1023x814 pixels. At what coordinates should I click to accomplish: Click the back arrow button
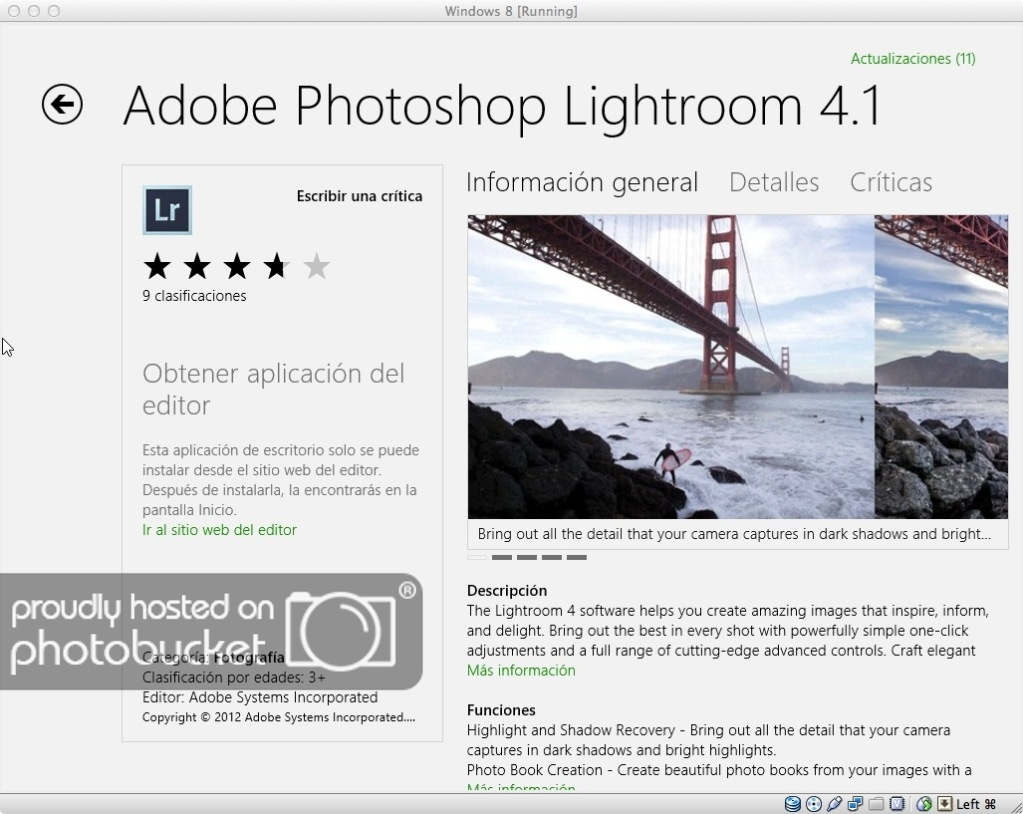pyautogui.click(x=62, y=104)
